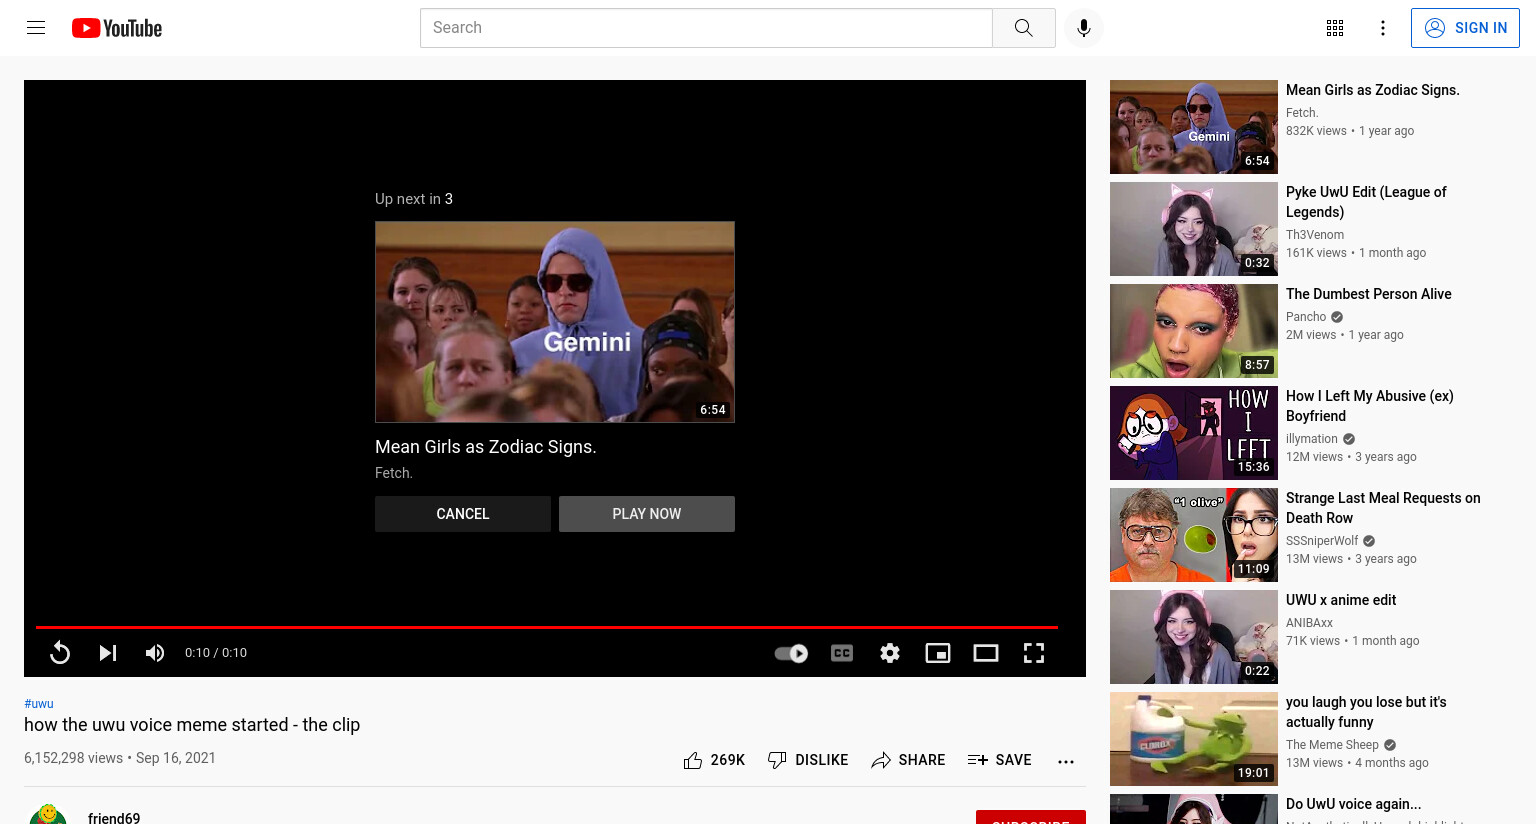Screen dimensions: 1536x824
Task: Enable miniplayer mode
Action: pos(938,653)
